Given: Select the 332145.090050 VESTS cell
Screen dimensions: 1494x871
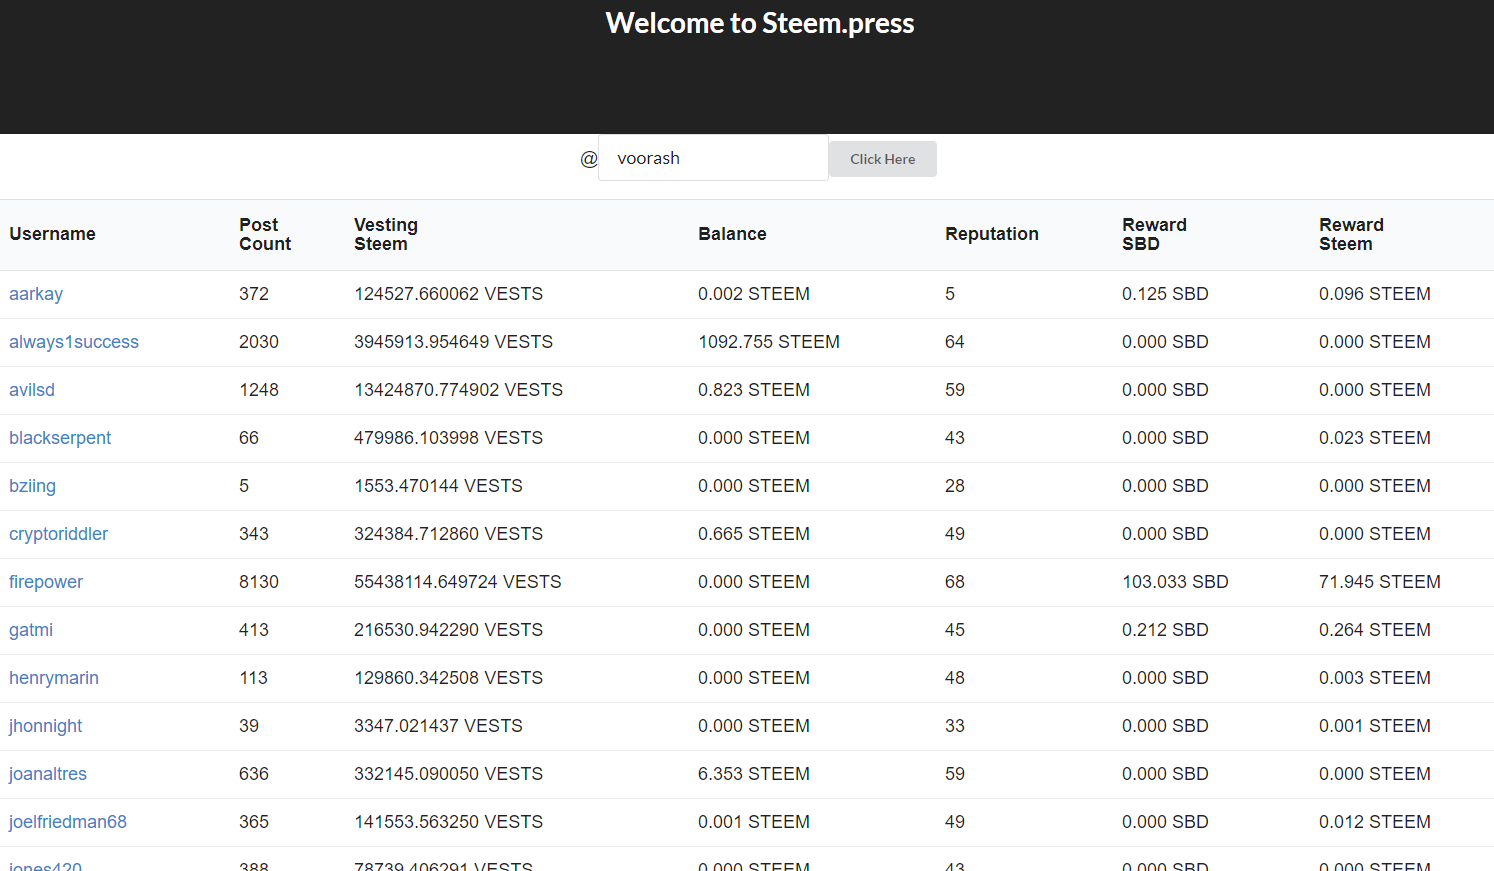Looking at the screenshot, I should click(x=448, y=774).
